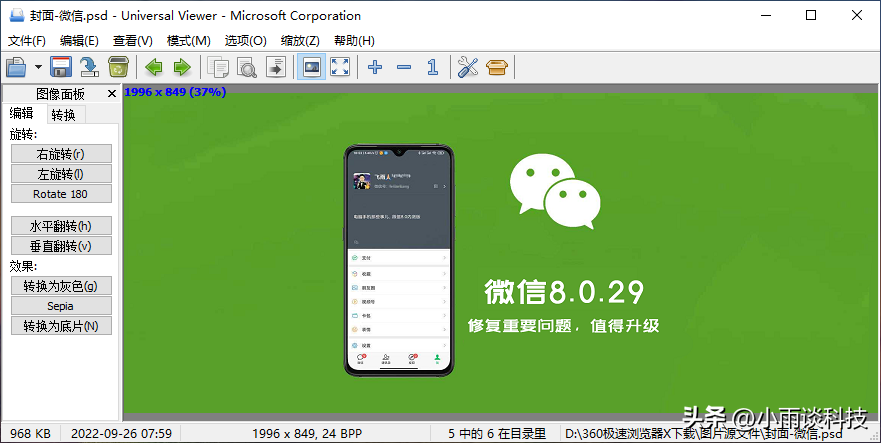Click the 左旋转(l) button
The width and height of the screenshot is (881, 443).
61,174
